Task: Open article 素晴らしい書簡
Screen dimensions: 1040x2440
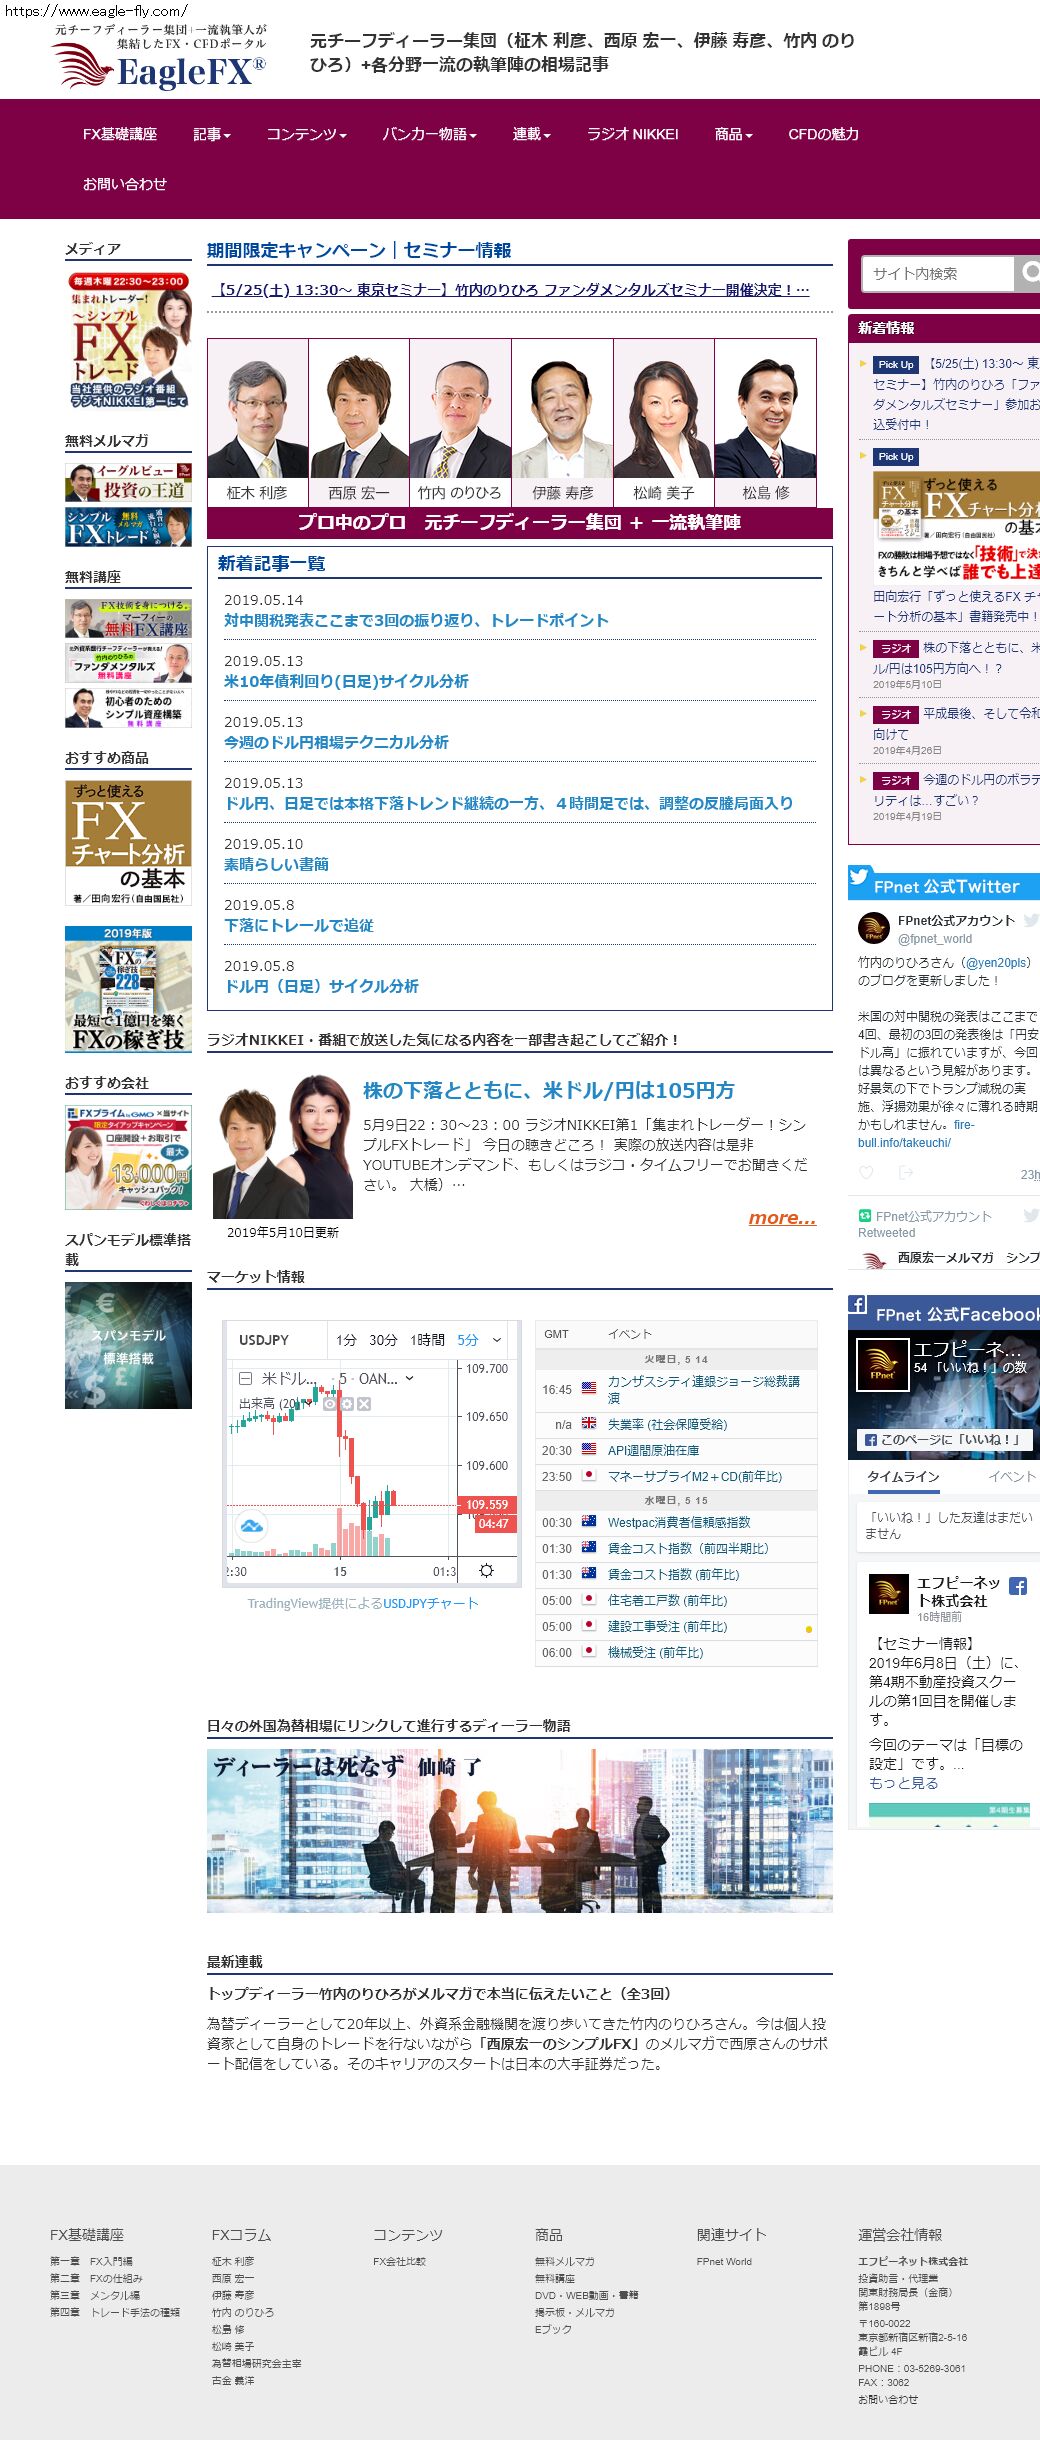Action: coord(276,864)
